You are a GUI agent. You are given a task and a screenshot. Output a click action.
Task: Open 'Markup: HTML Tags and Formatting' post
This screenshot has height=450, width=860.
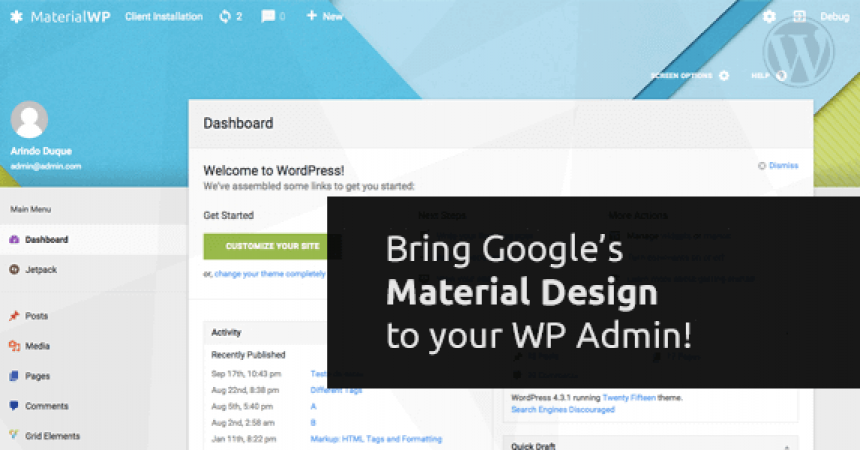(x=376, y=439)
